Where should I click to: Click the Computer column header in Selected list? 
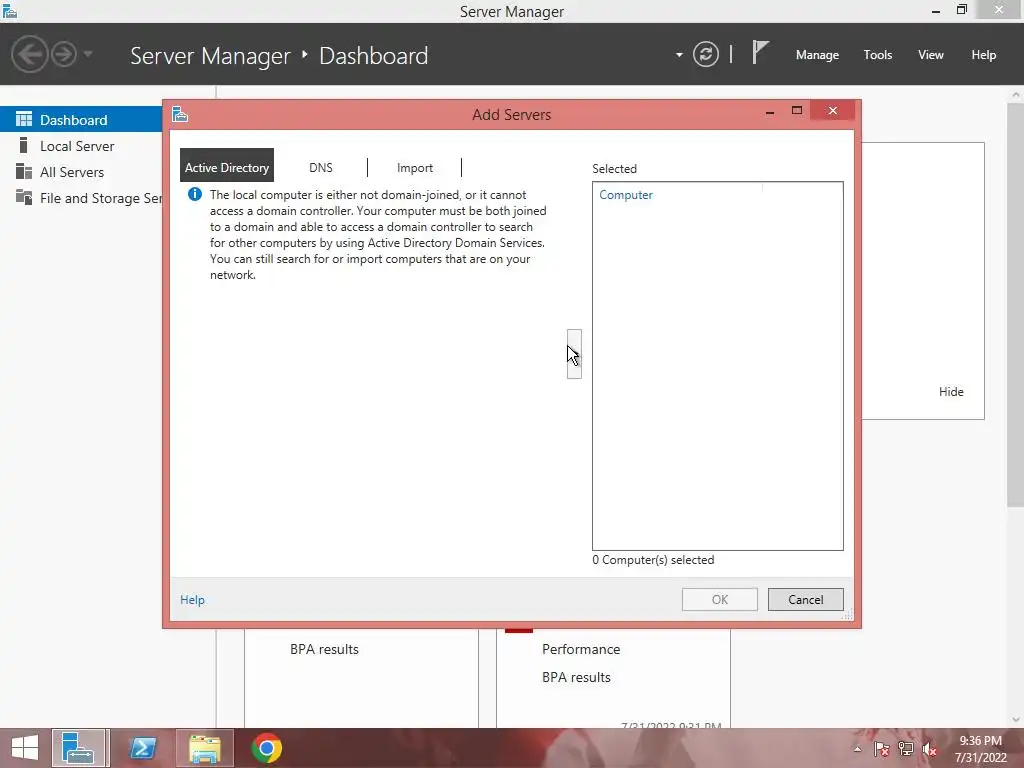coord(626,195)
